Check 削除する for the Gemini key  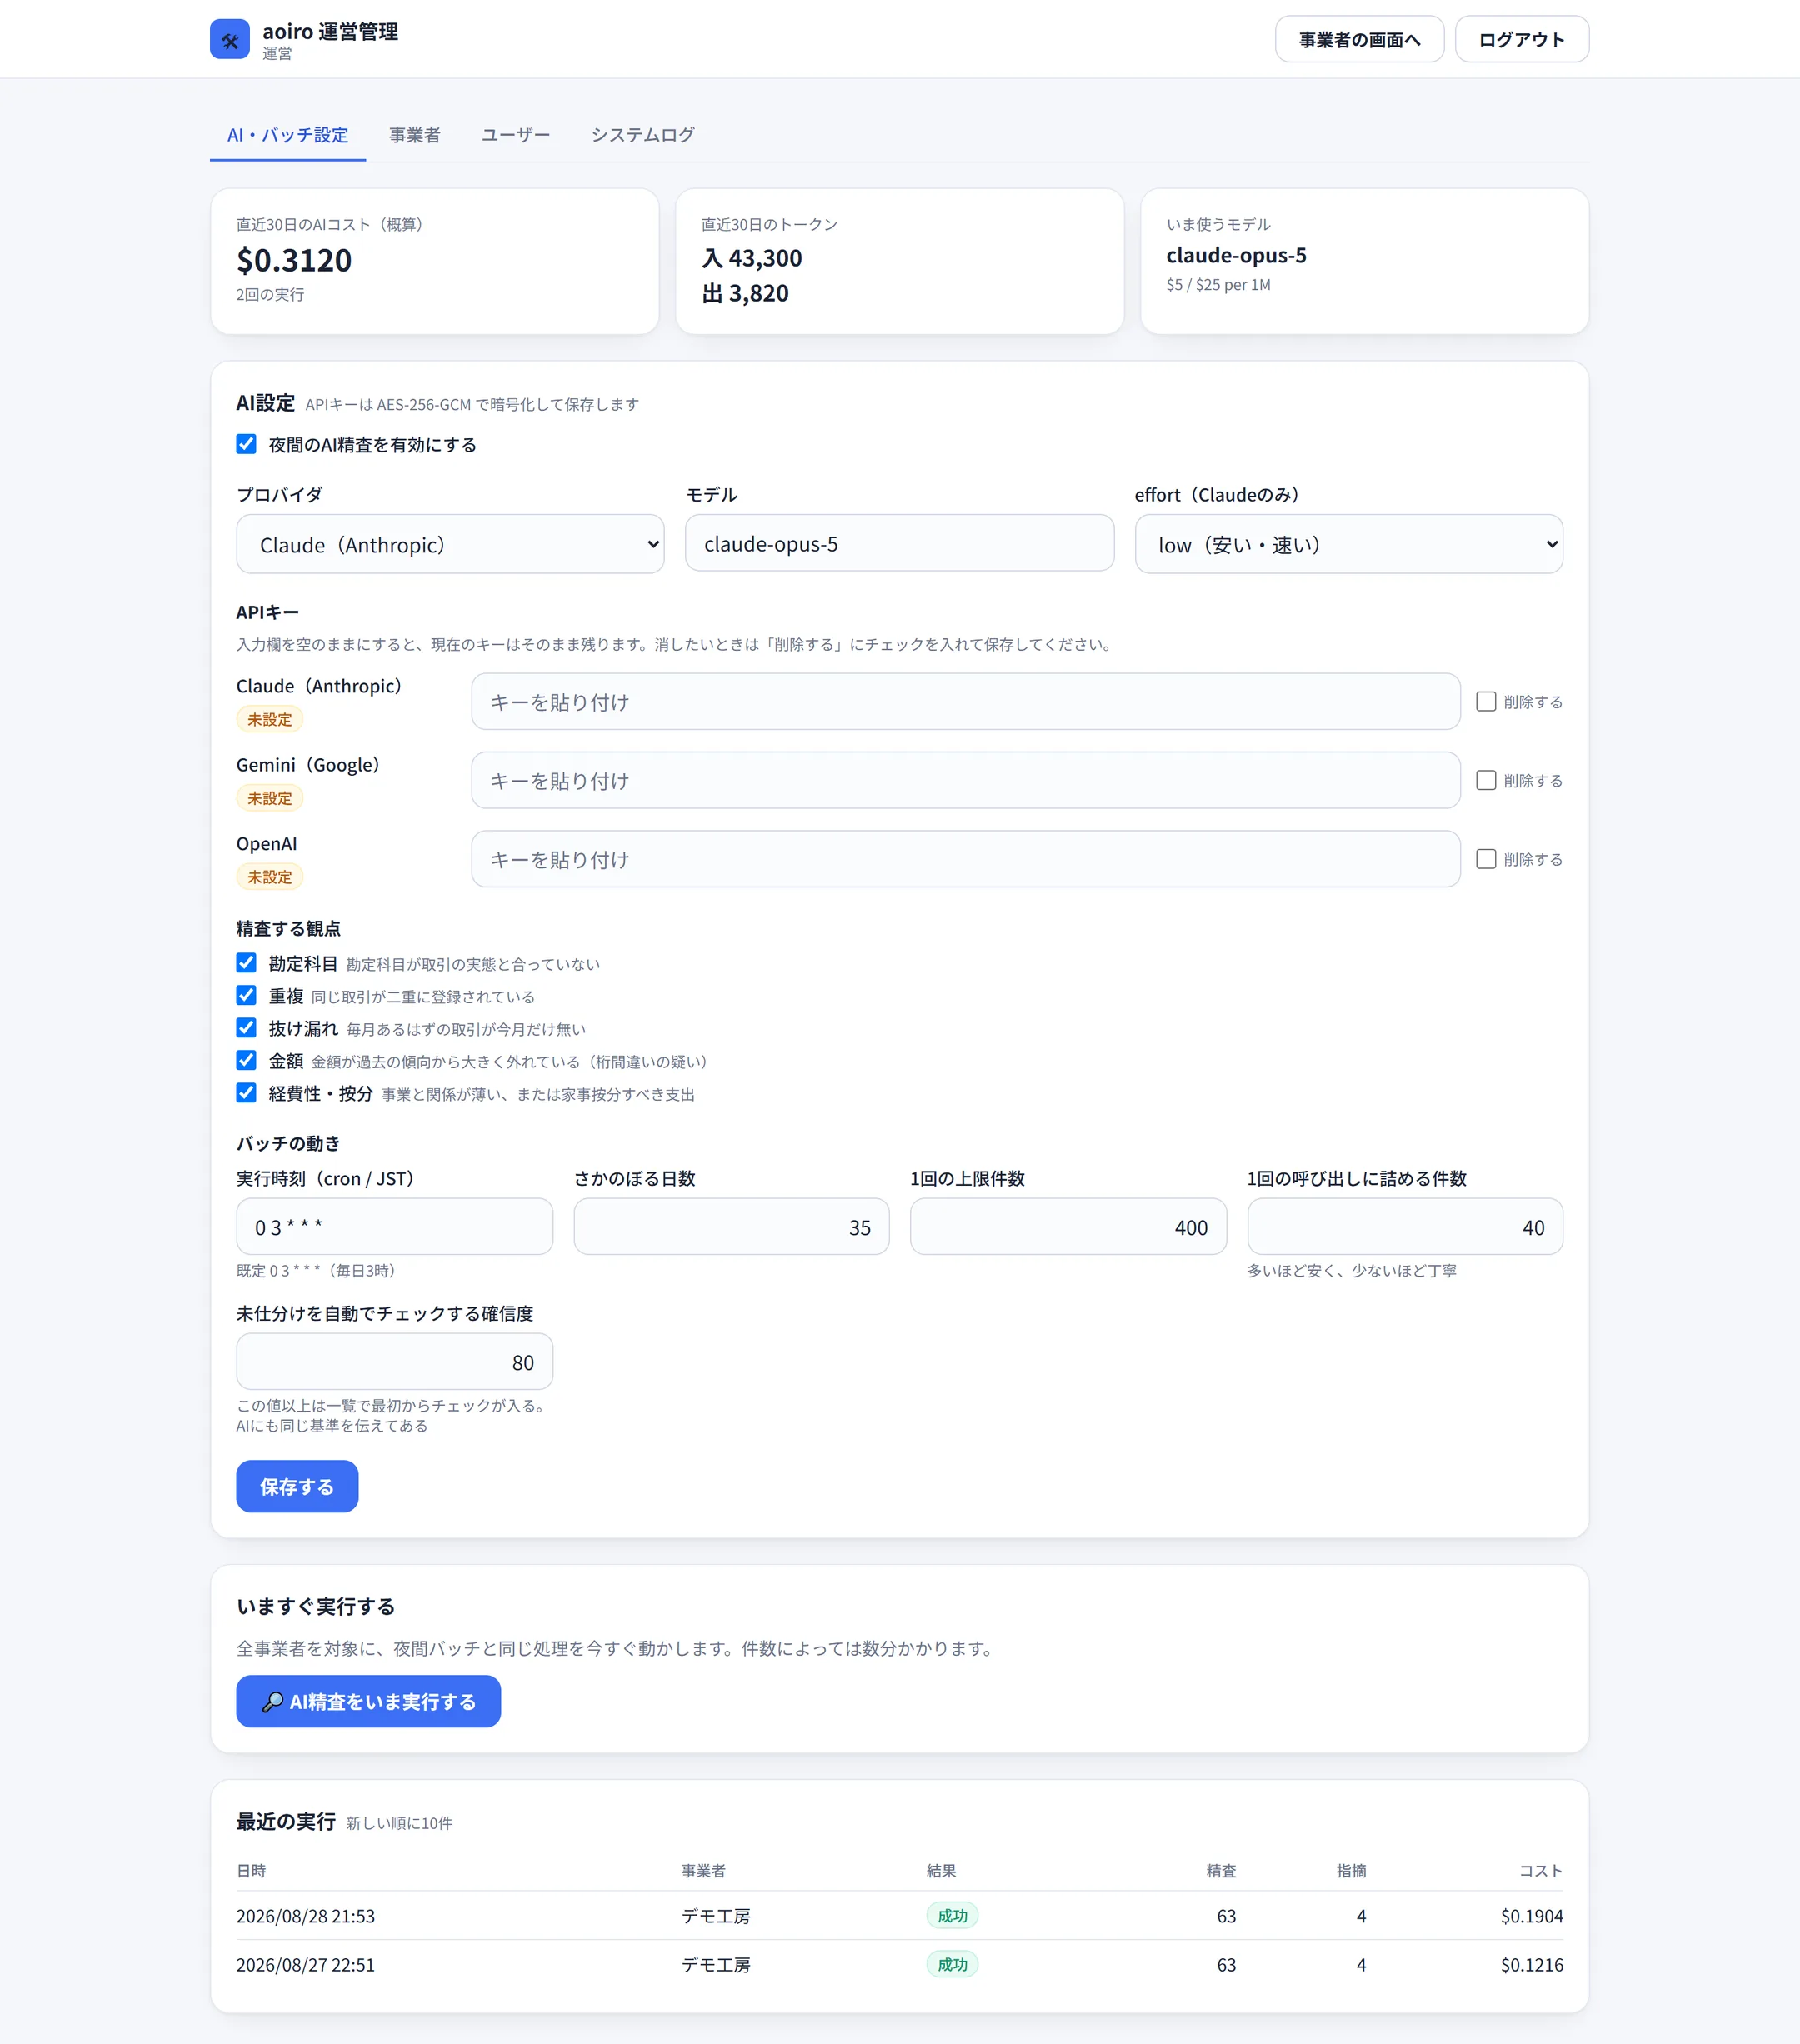coord(1486,780)
